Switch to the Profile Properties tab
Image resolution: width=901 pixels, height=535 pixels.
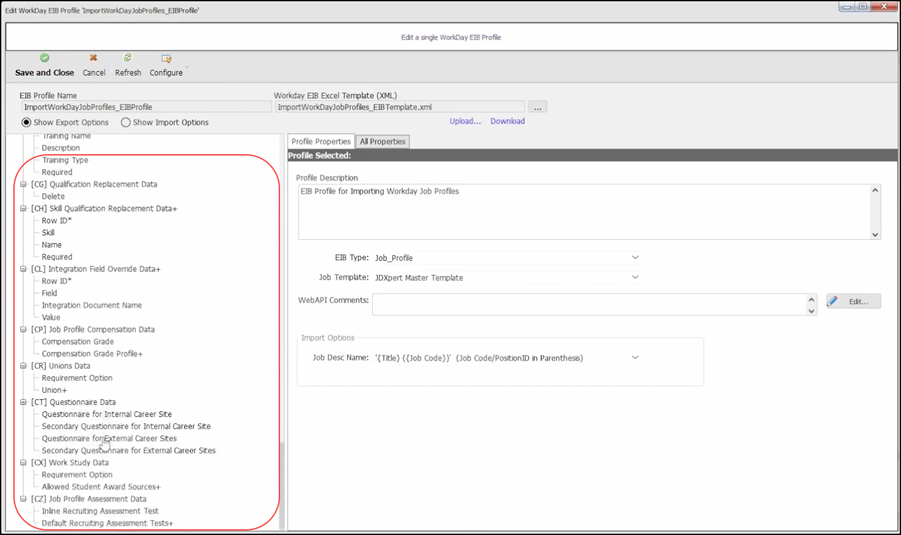coord(321,142)
